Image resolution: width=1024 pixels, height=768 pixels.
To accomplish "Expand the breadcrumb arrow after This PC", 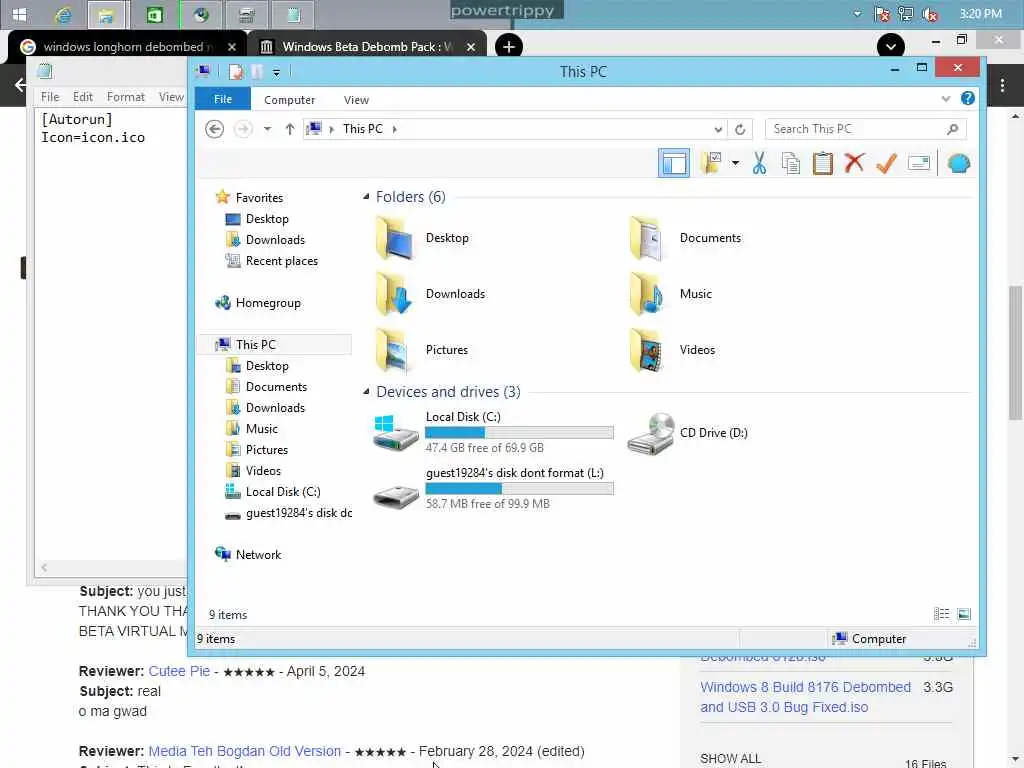I will [x=394, y=129].
